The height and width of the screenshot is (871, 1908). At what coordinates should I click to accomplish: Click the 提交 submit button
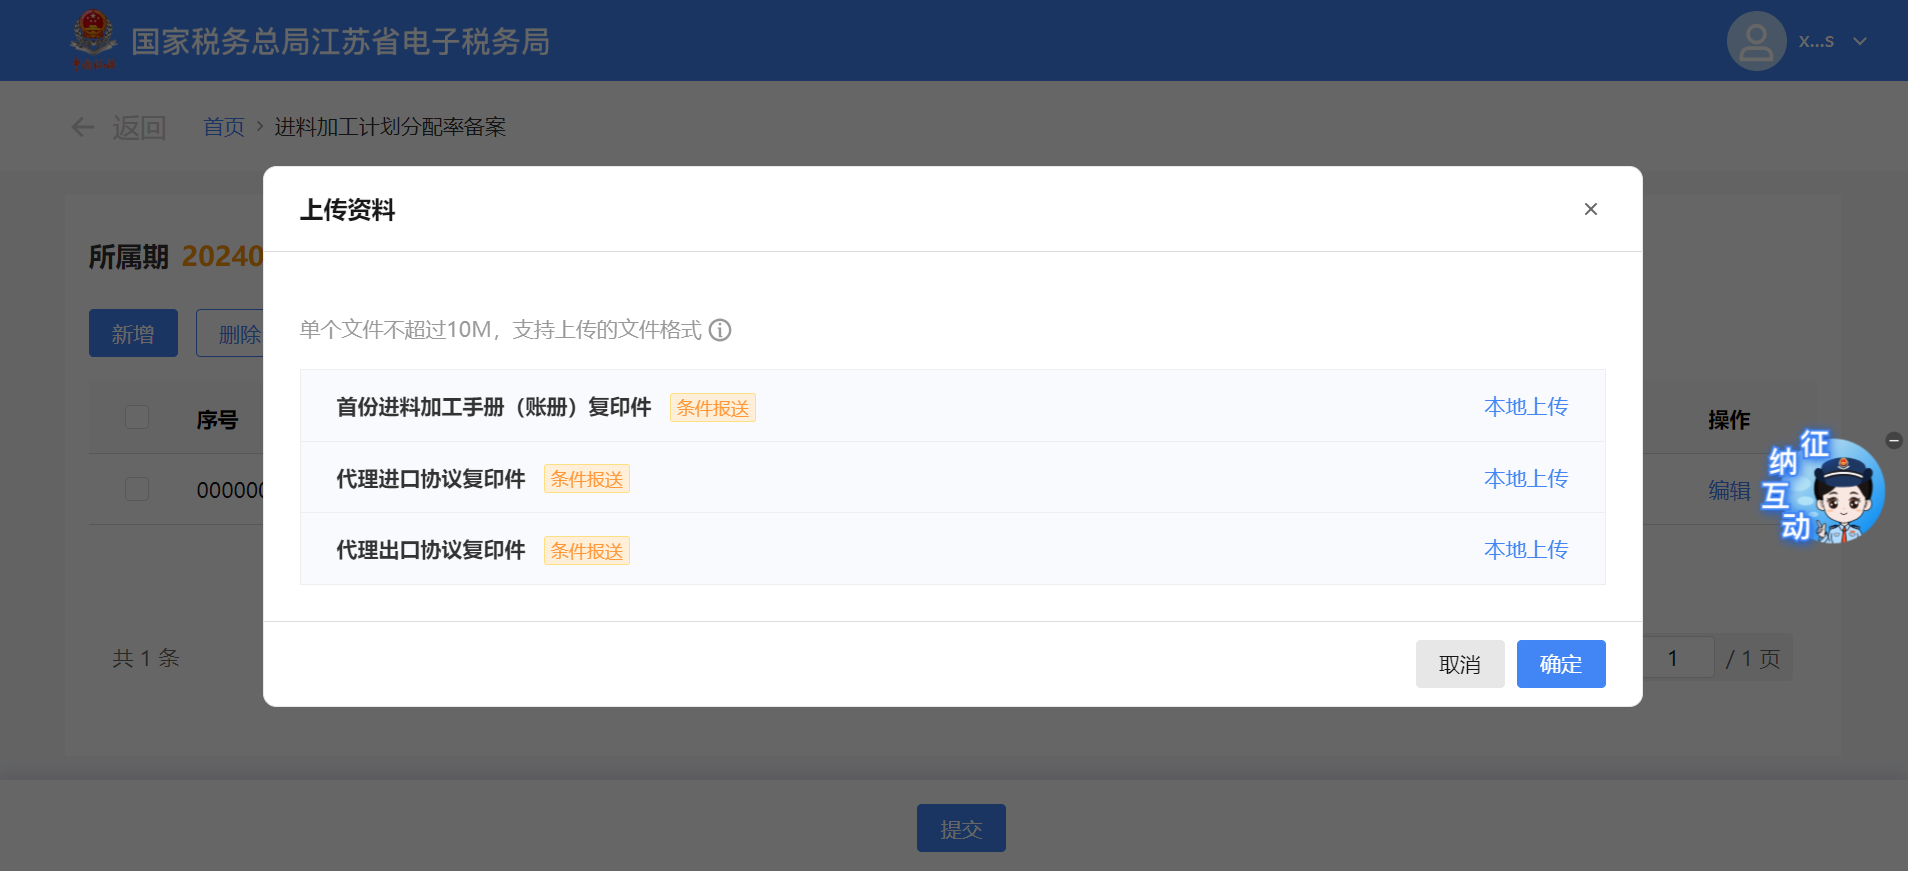click(x=960, y=828)
